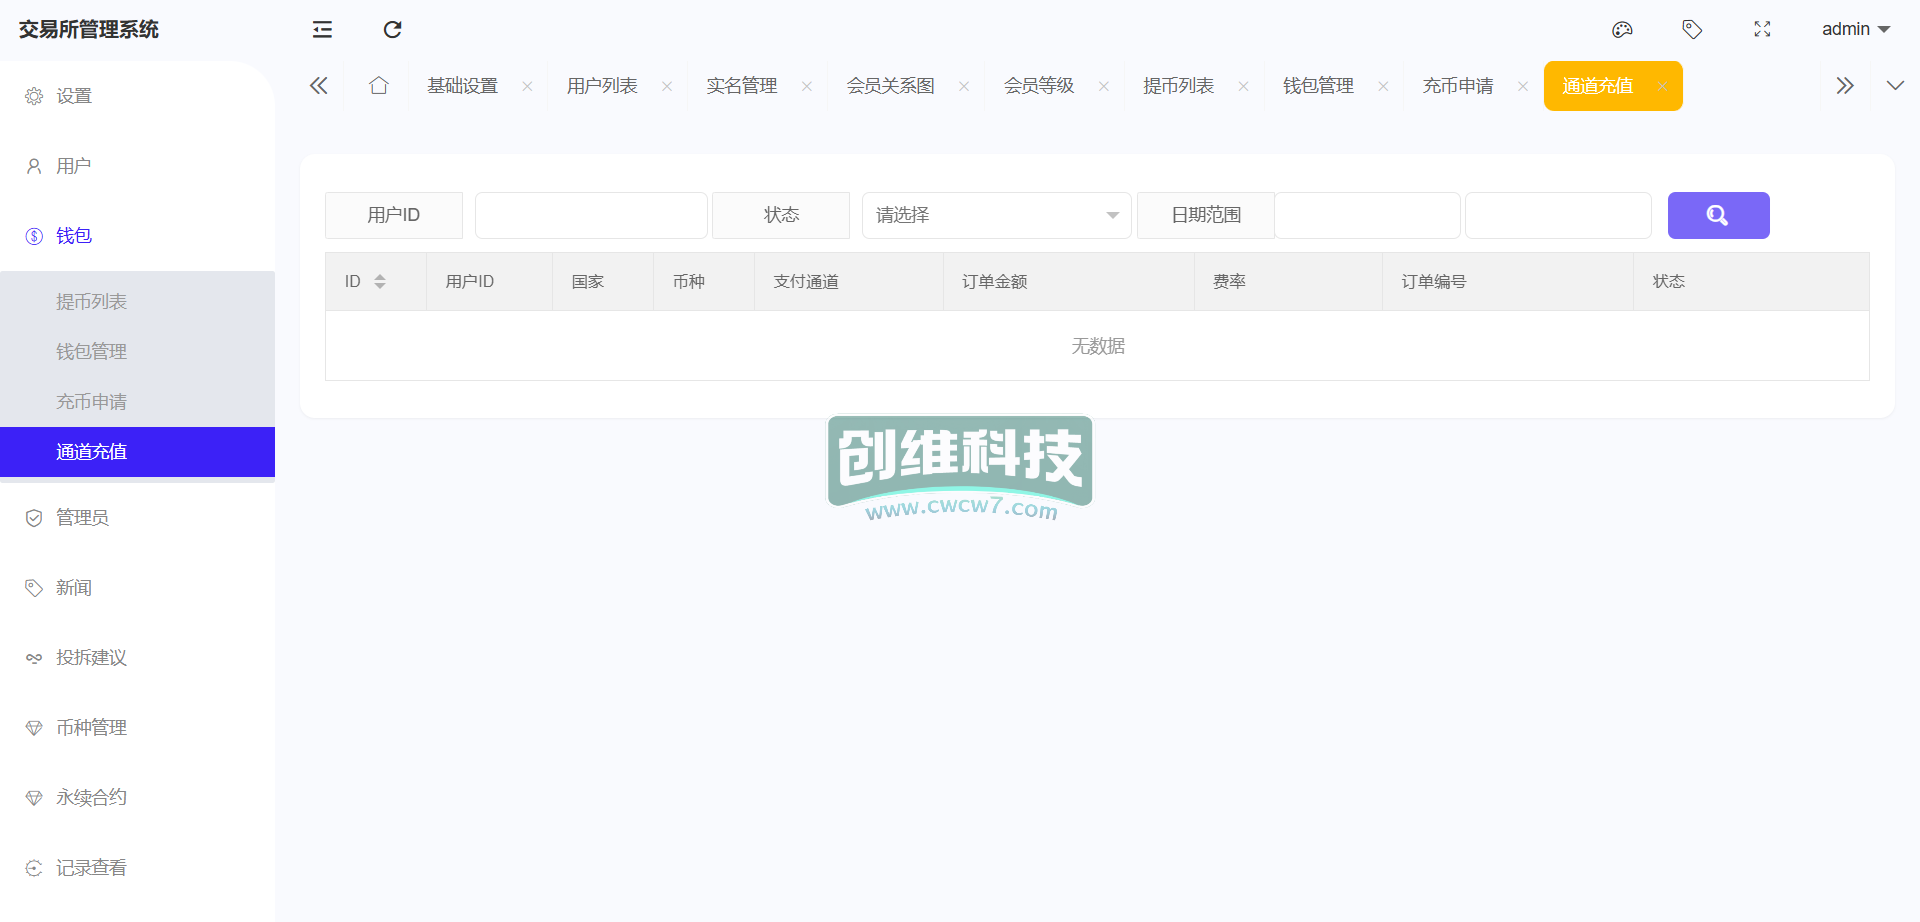
Task: Expand the tab options chevron dropdown
Action: [1895, 86]
